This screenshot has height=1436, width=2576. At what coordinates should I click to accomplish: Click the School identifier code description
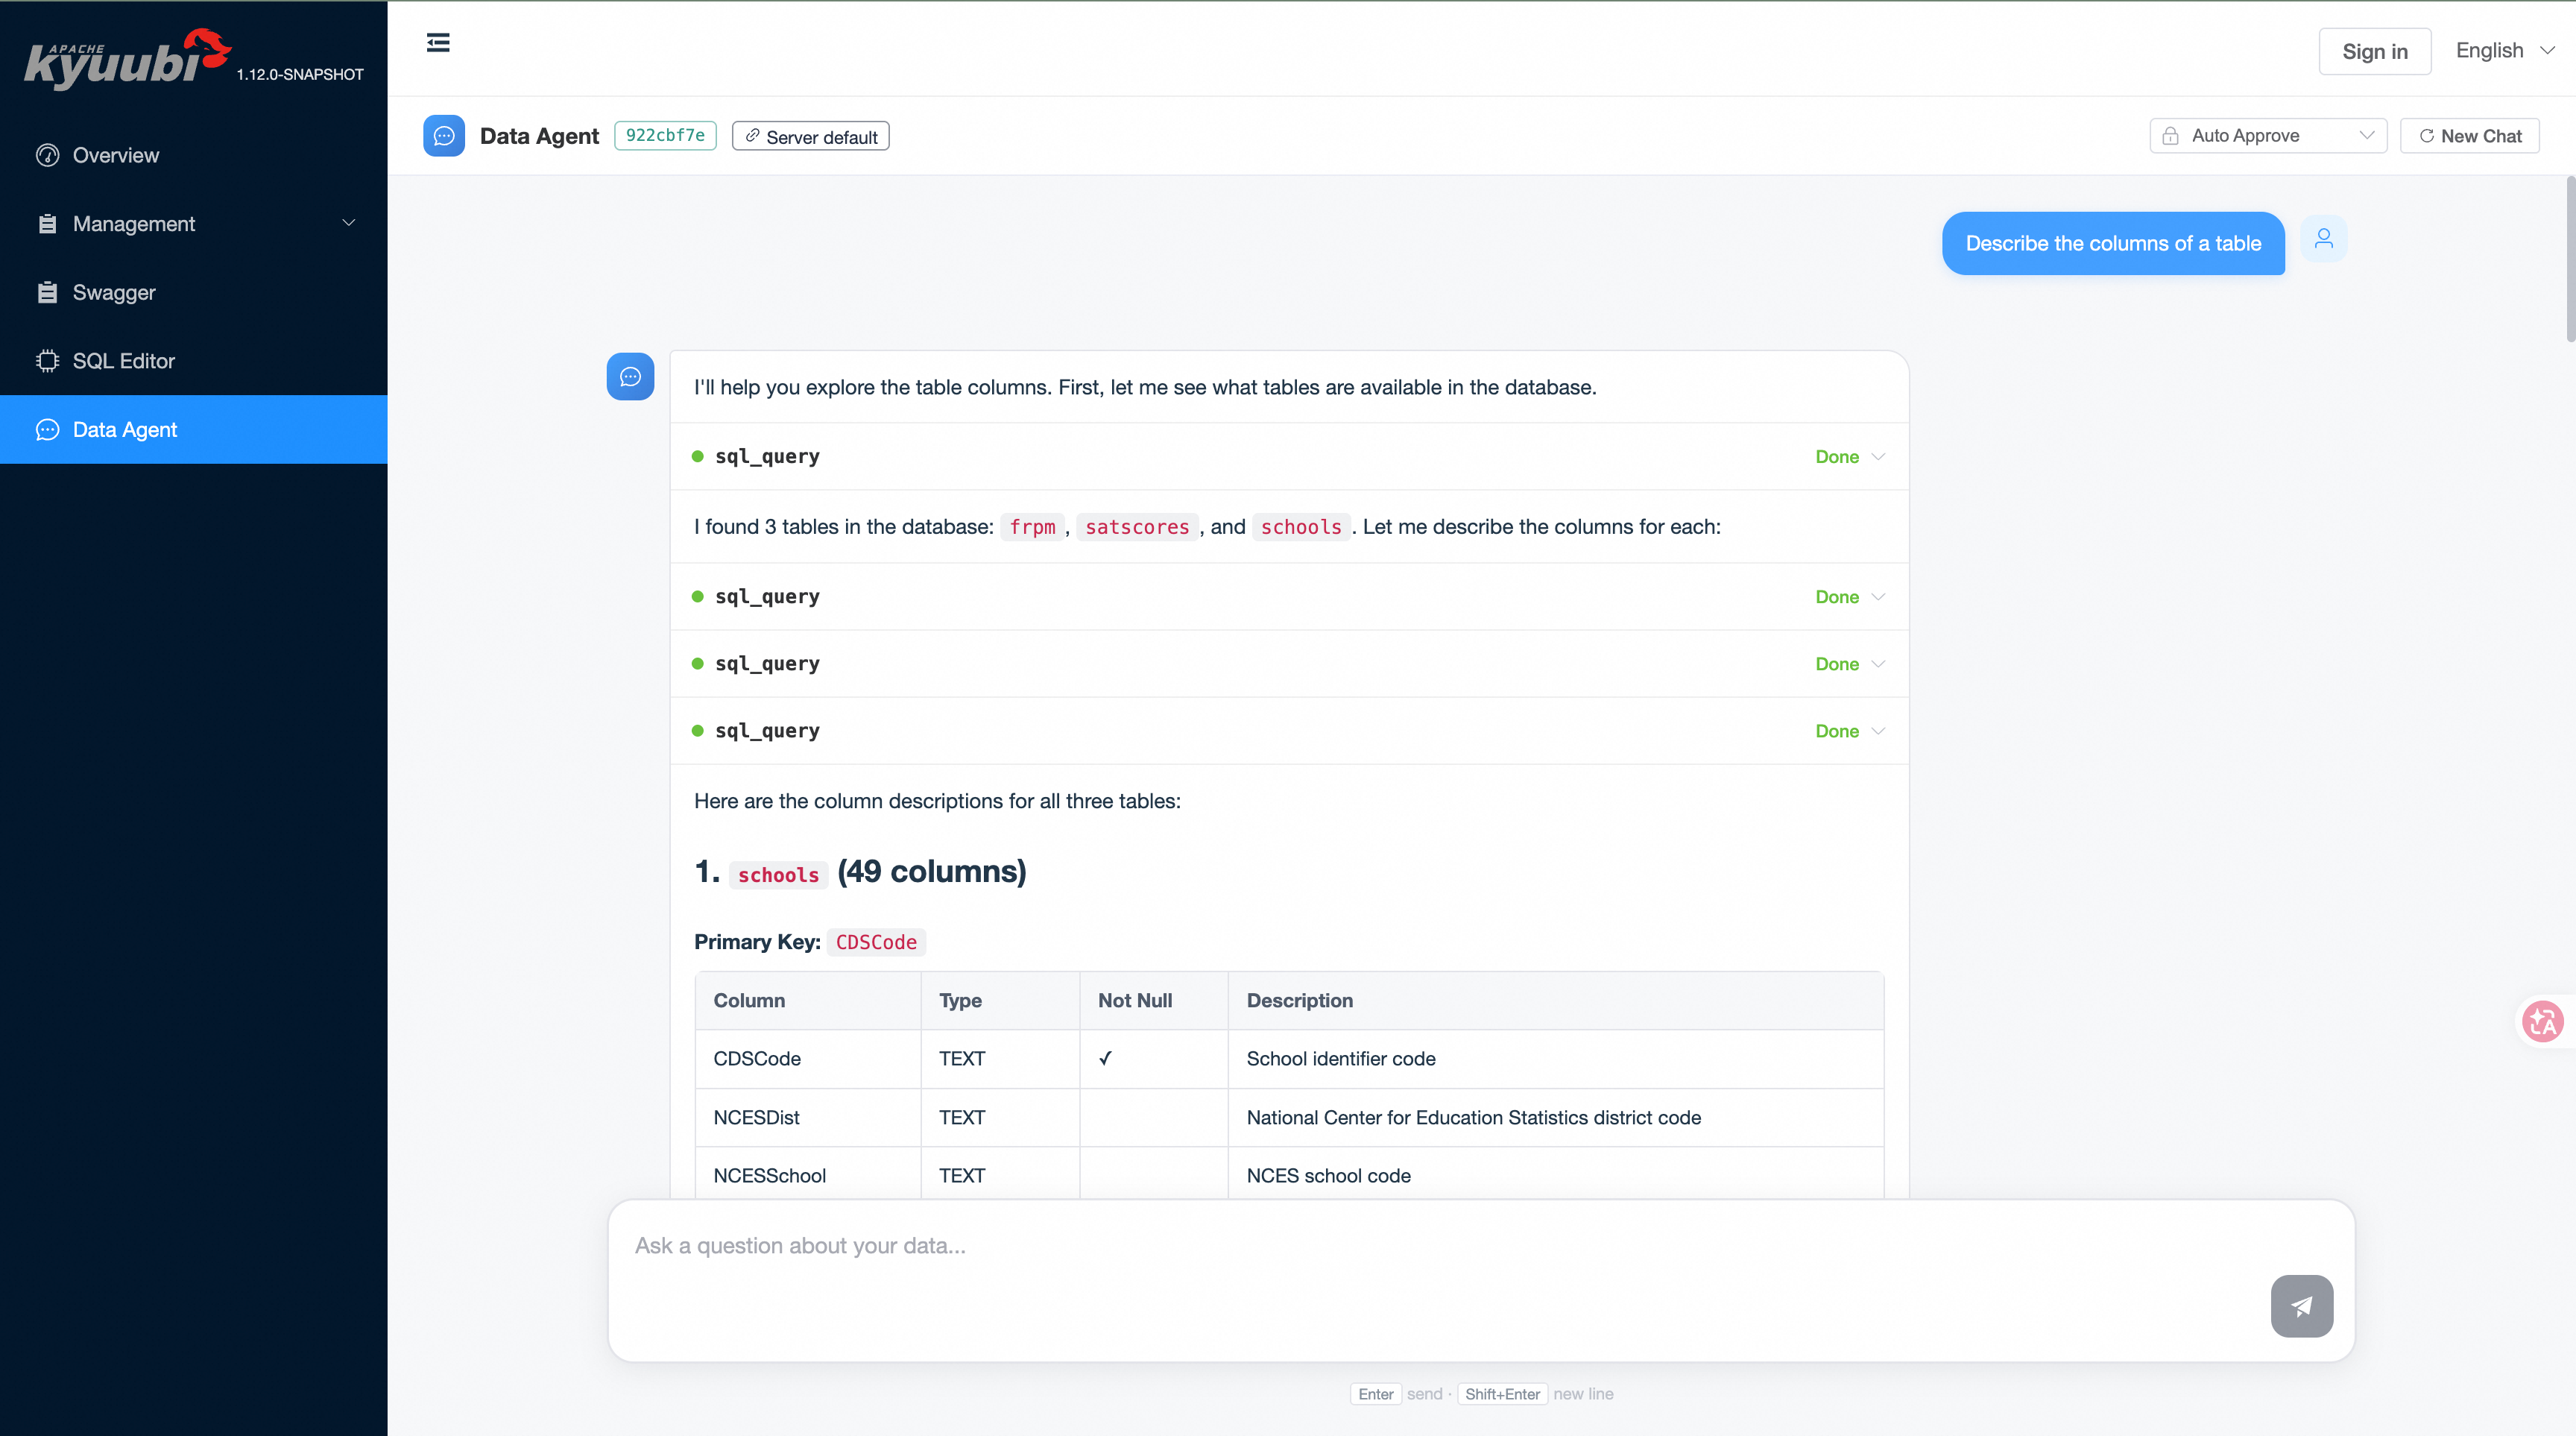pyautogui.click(x=1340, y=1058)
